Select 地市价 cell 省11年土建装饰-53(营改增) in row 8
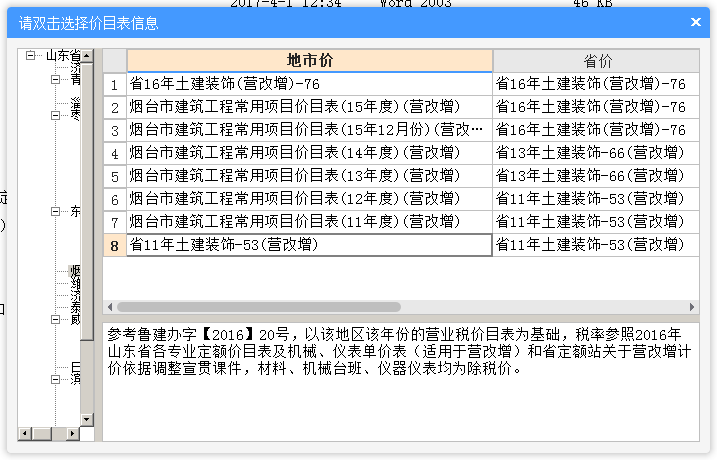Screen dimensions: 717x460 310,245
